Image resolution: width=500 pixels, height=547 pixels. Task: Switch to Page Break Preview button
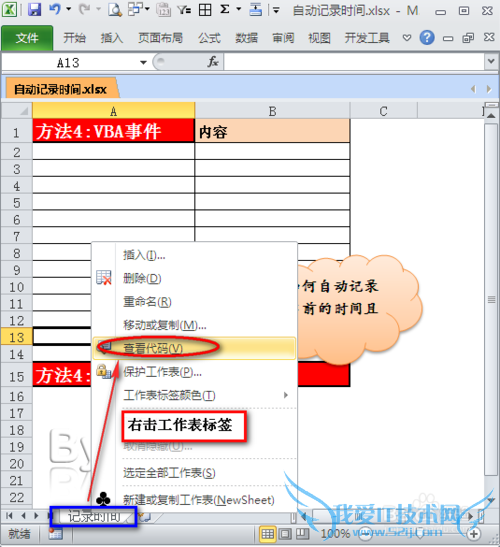303,534
